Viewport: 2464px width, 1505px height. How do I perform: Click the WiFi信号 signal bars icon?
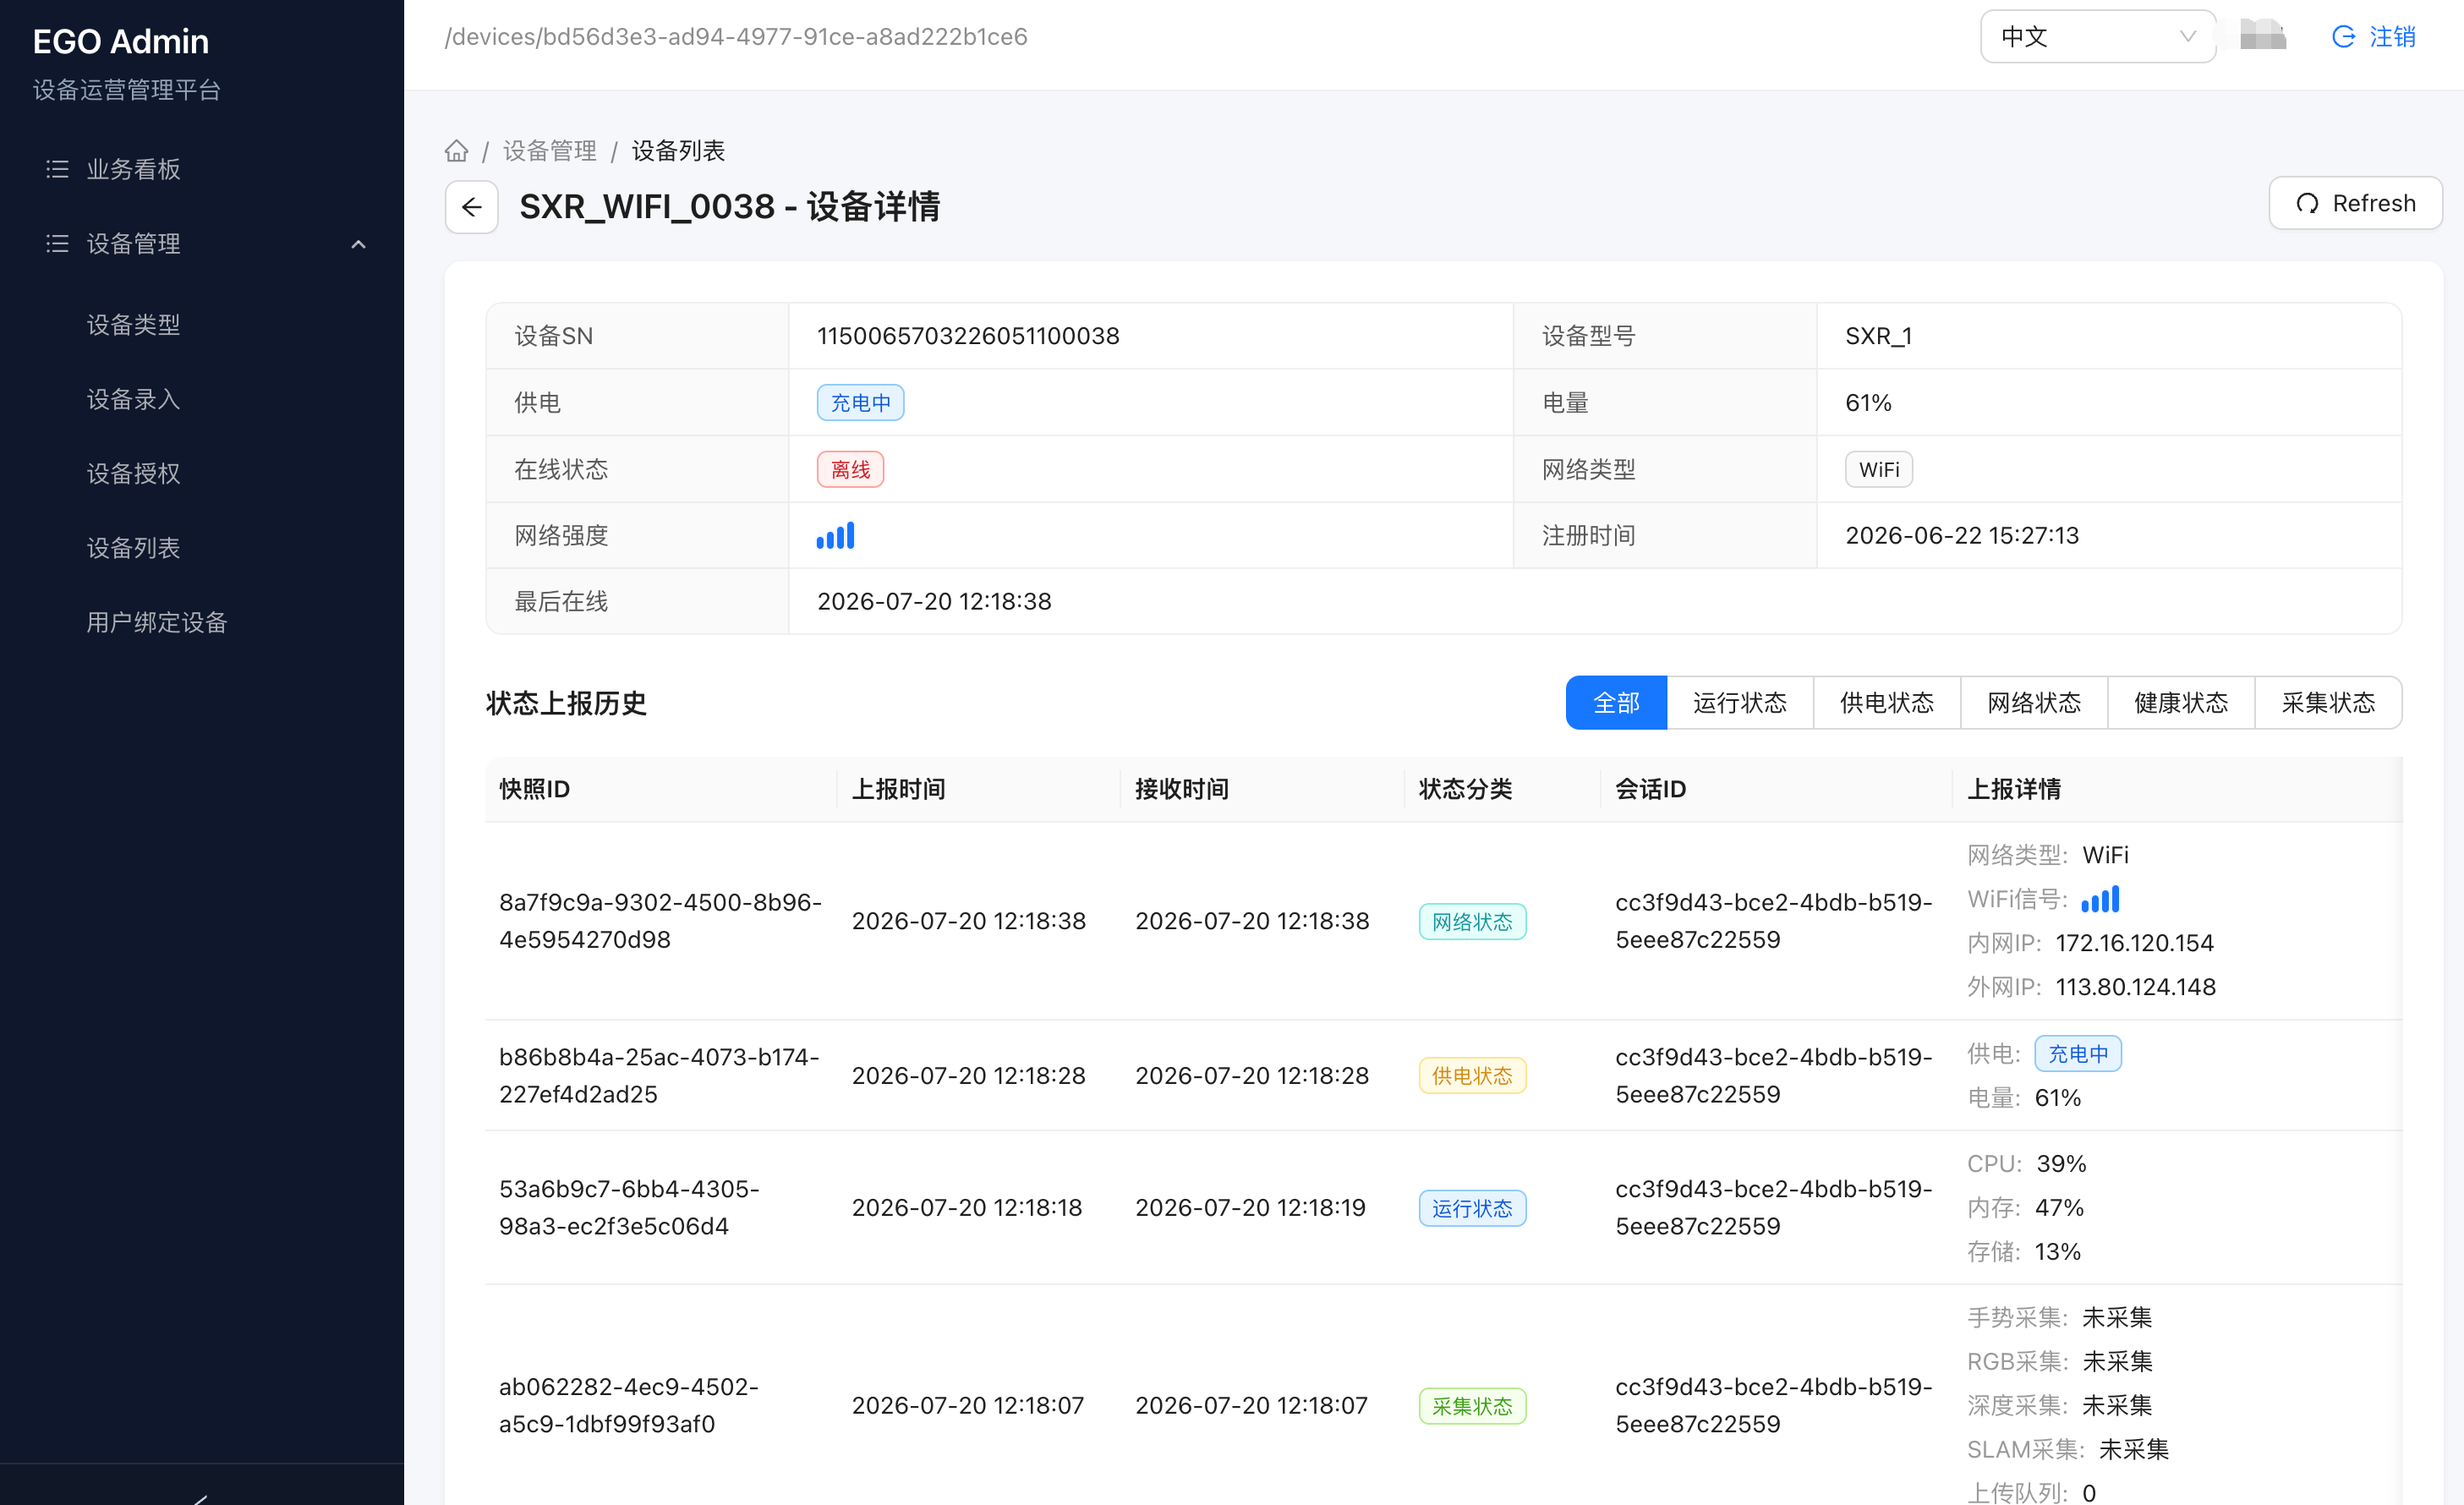(2100, 899)
